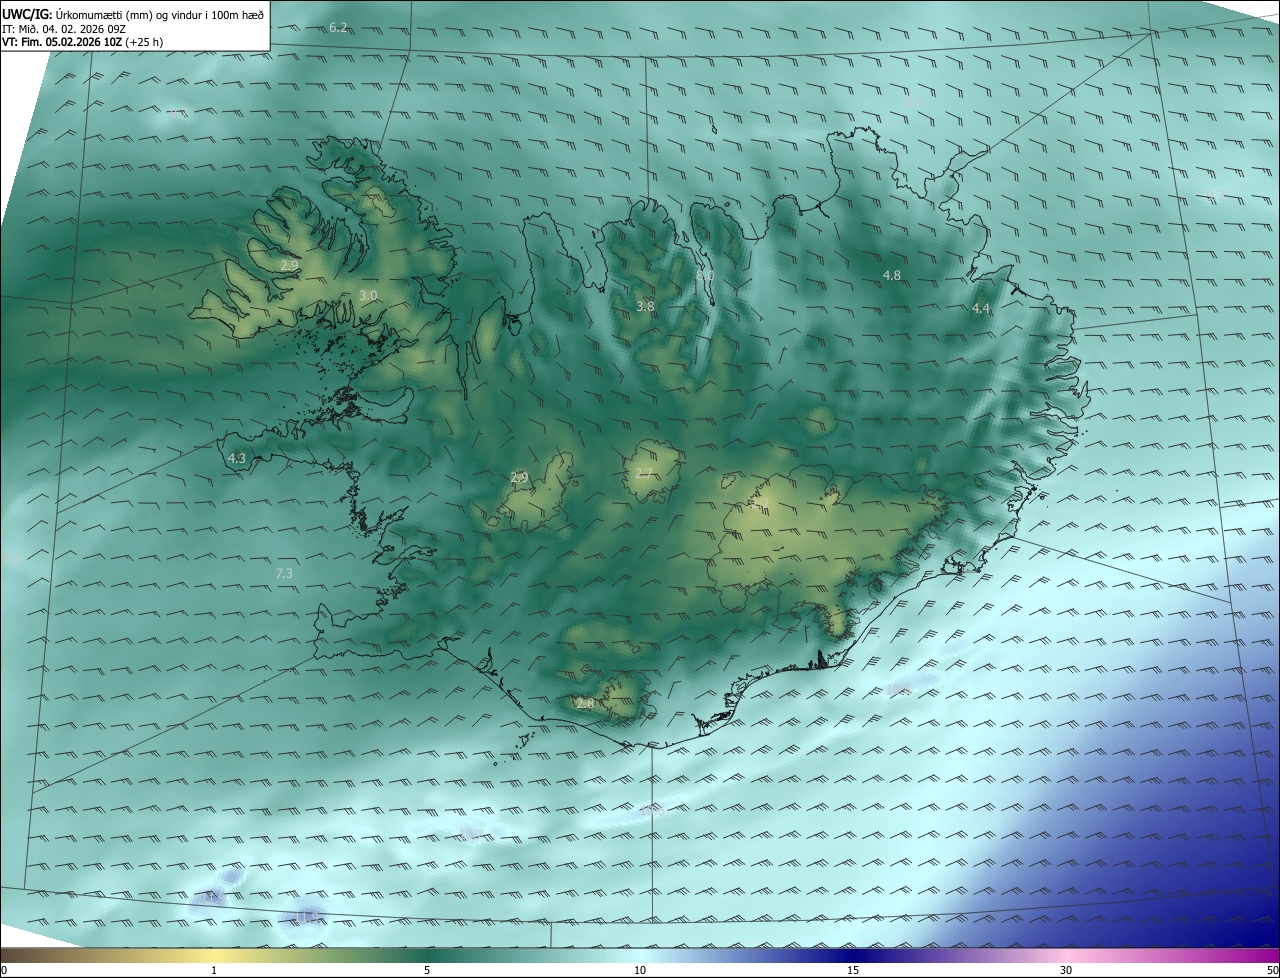Click the '10' tick on the color scale
The height and width of the screenshot is (978, 1280).
click(640, 970)
